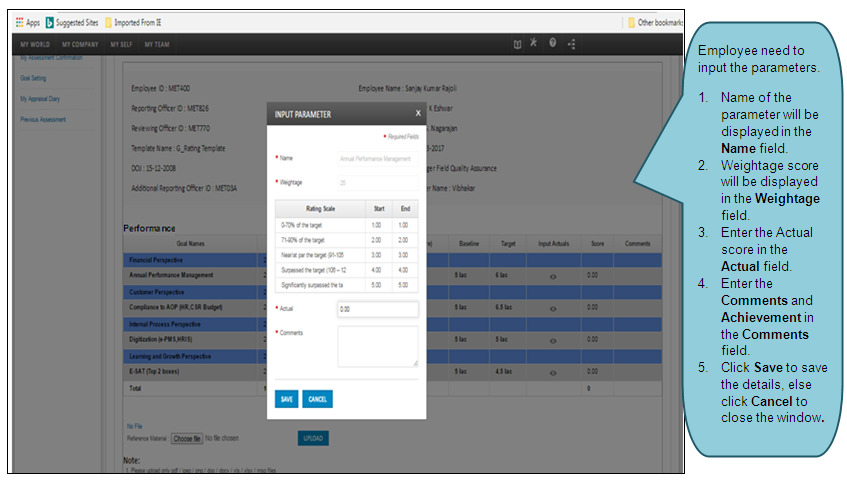Click Digitization (e-PMS,HRIS) goal name

pyautogui.click(x=160, y=339)
